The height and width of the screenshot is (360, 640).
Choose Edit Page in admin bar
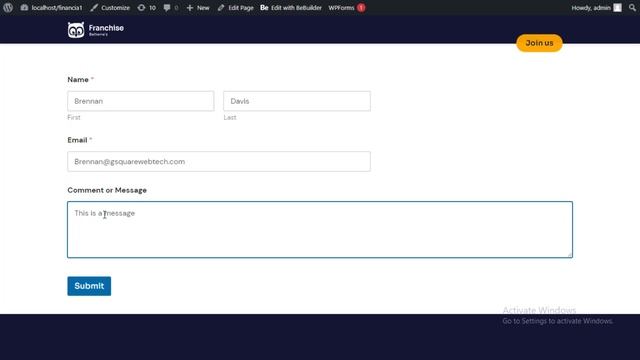tap(236, 8)
